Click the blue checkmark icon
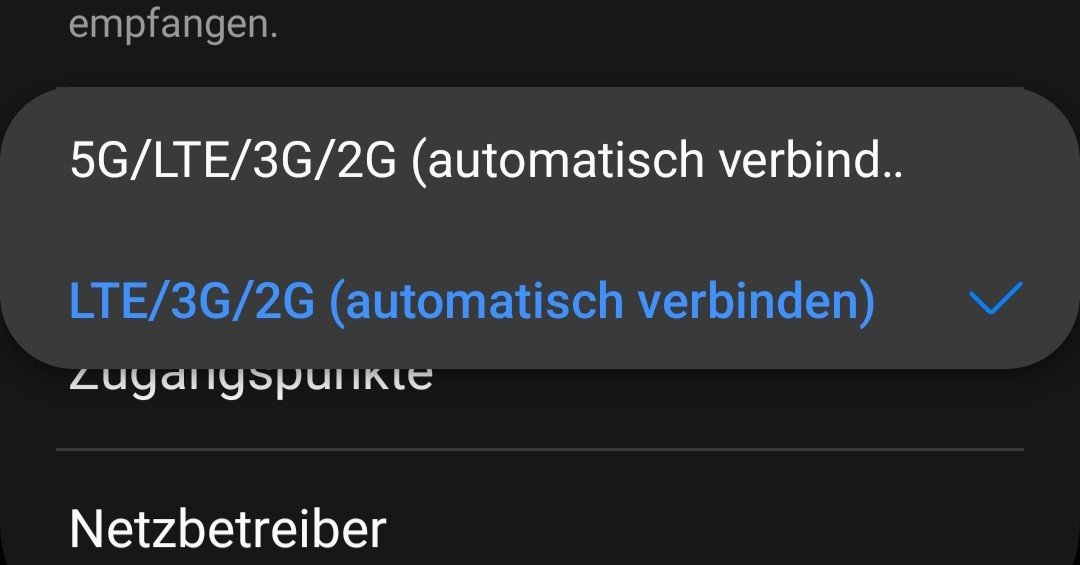The image size is (1080, 565). [995, 298]
